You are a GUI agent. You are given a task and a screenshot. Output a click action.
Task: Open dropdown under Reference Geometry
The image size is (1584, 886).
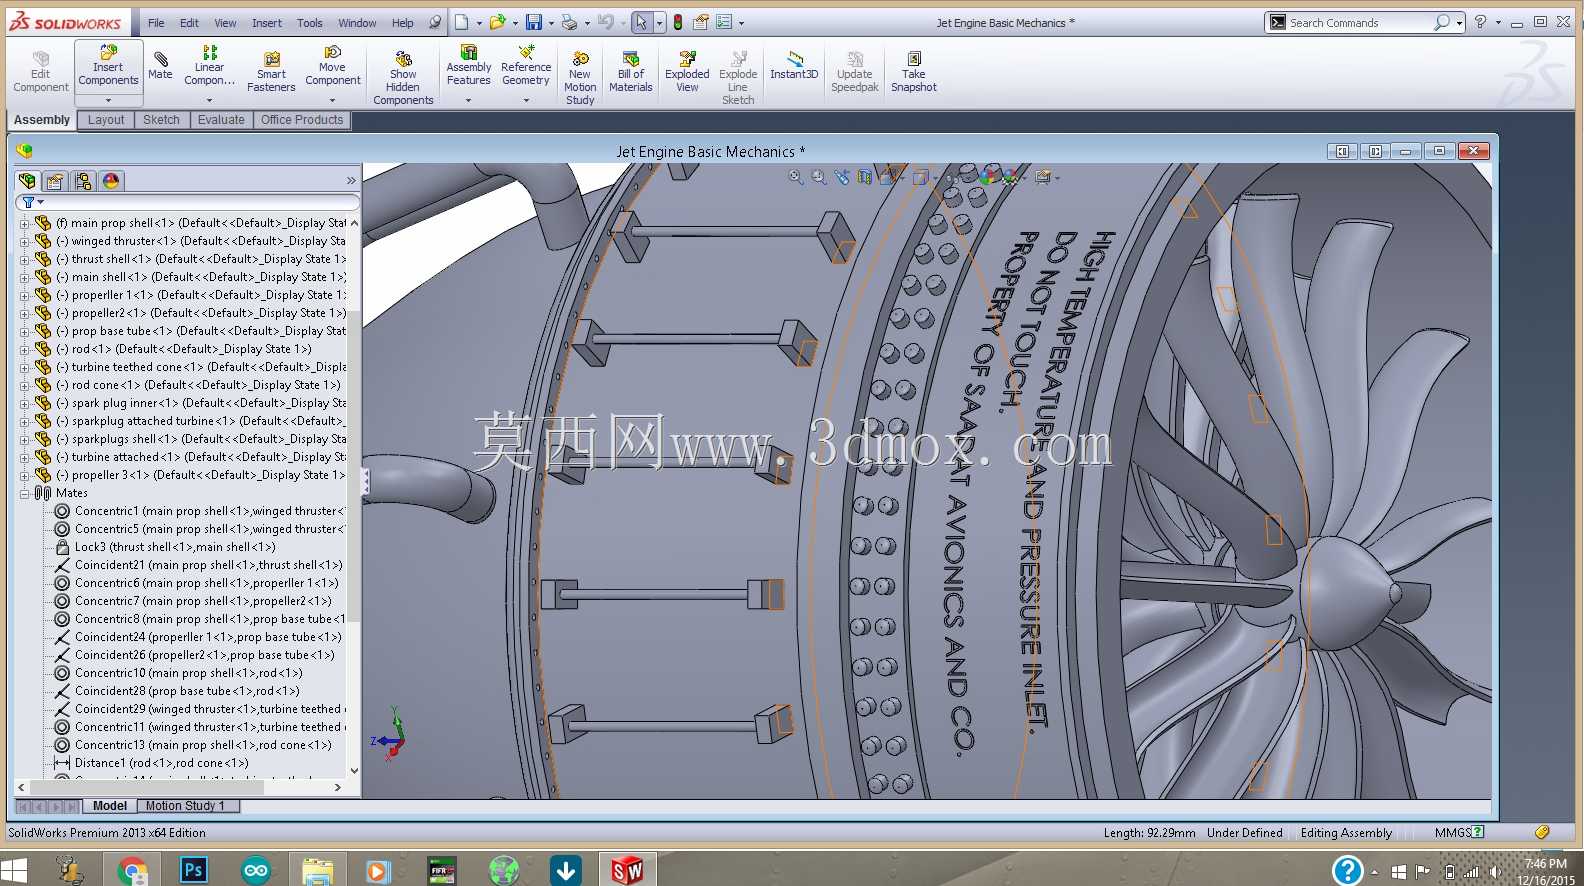(526, 100)
